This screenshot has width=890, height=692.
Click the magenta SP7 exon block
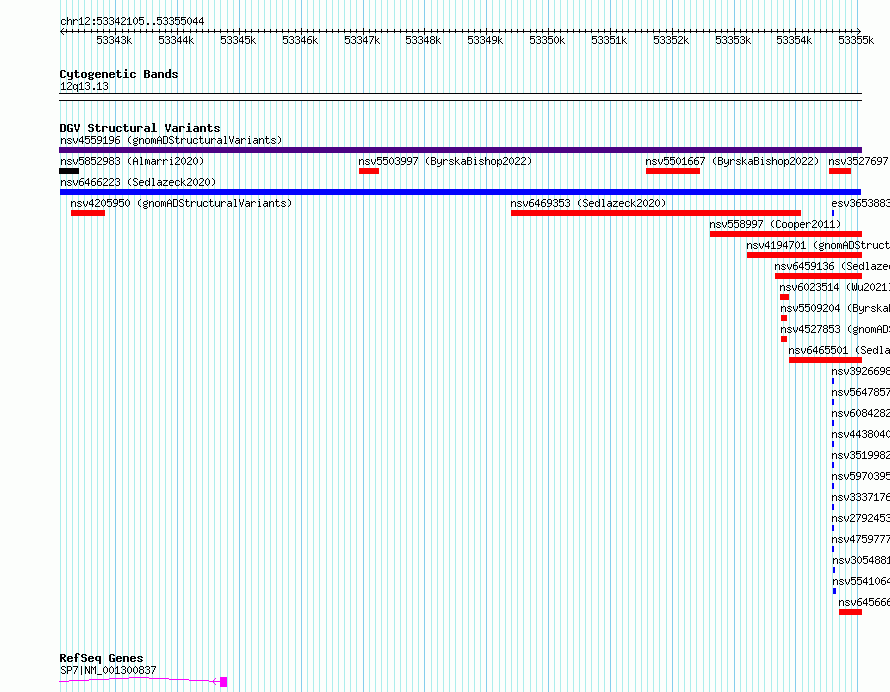point(224,682)
